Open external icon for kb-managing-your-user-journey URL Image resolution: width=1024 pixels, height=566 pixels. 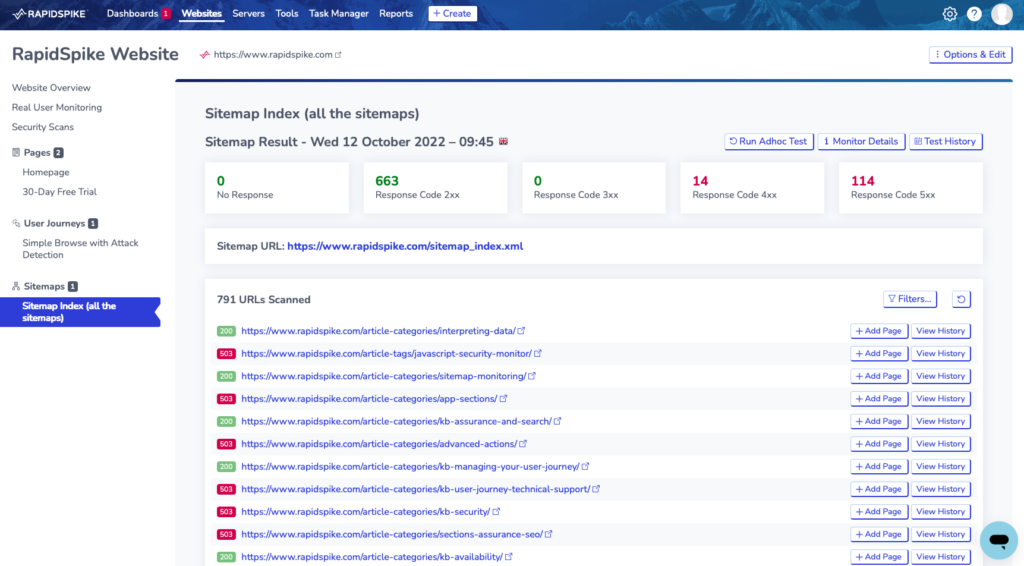586,466
